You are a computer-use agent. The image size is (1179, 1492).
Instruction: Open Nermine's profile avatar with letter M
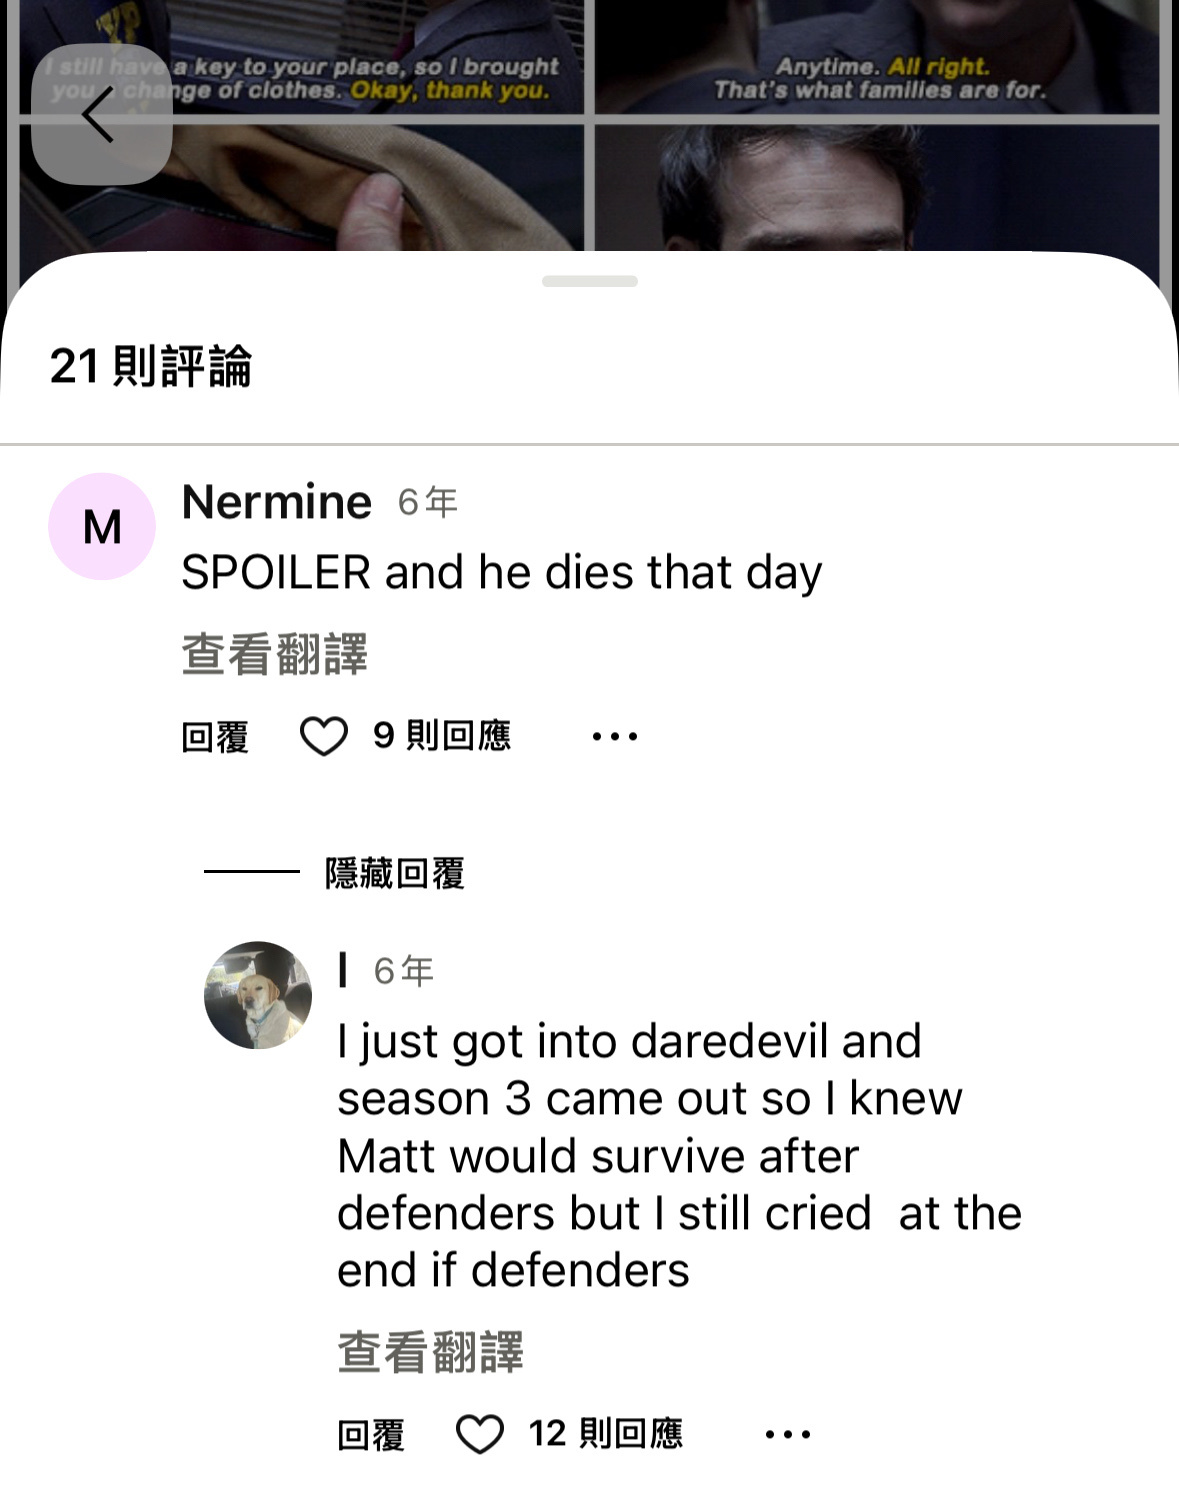pyautogui.click(x=102, y=526)
